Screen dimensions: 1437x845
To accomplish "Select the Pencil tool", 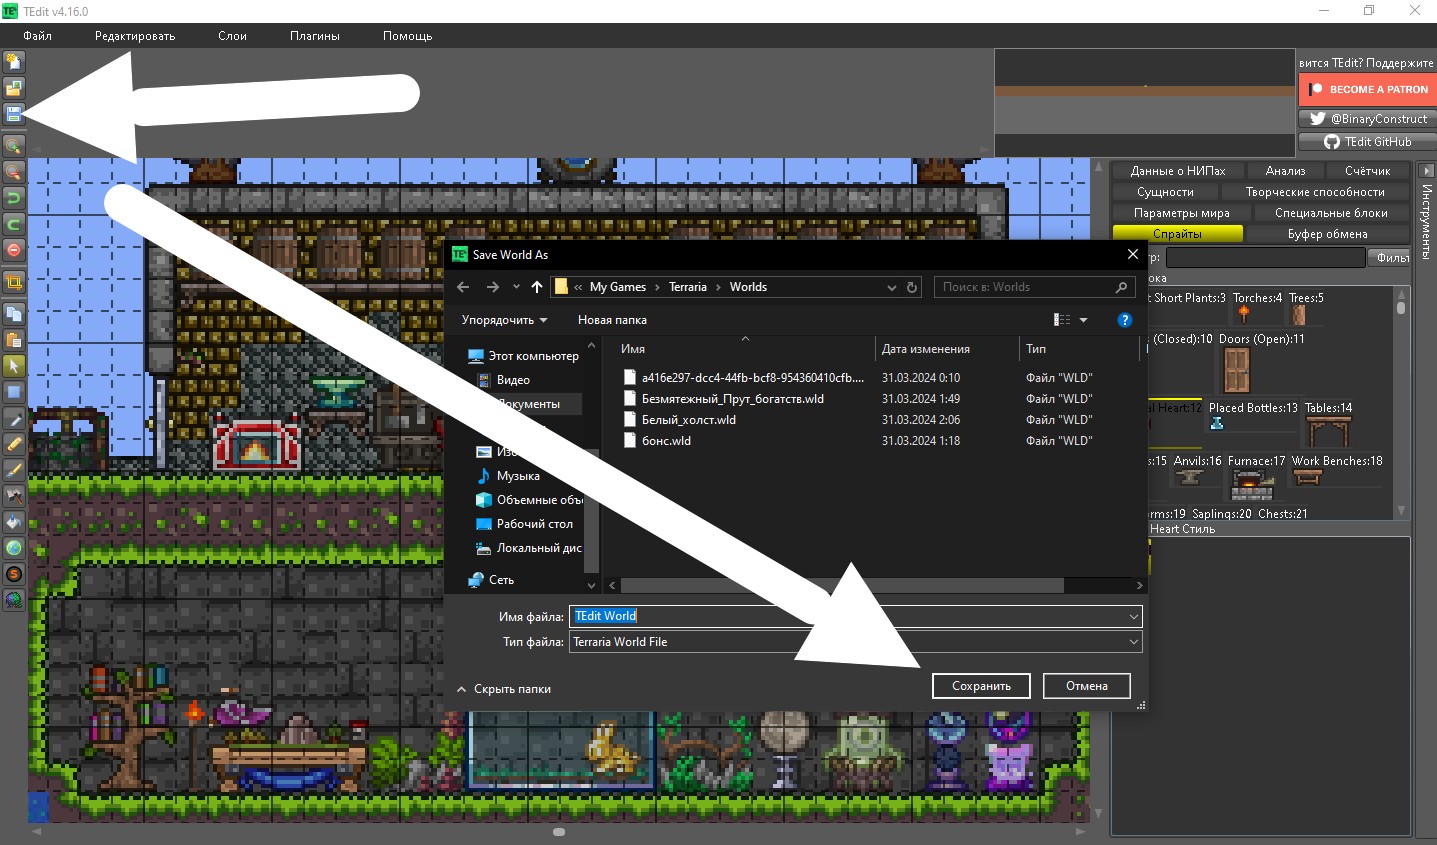I will click(x=14, y=444).
